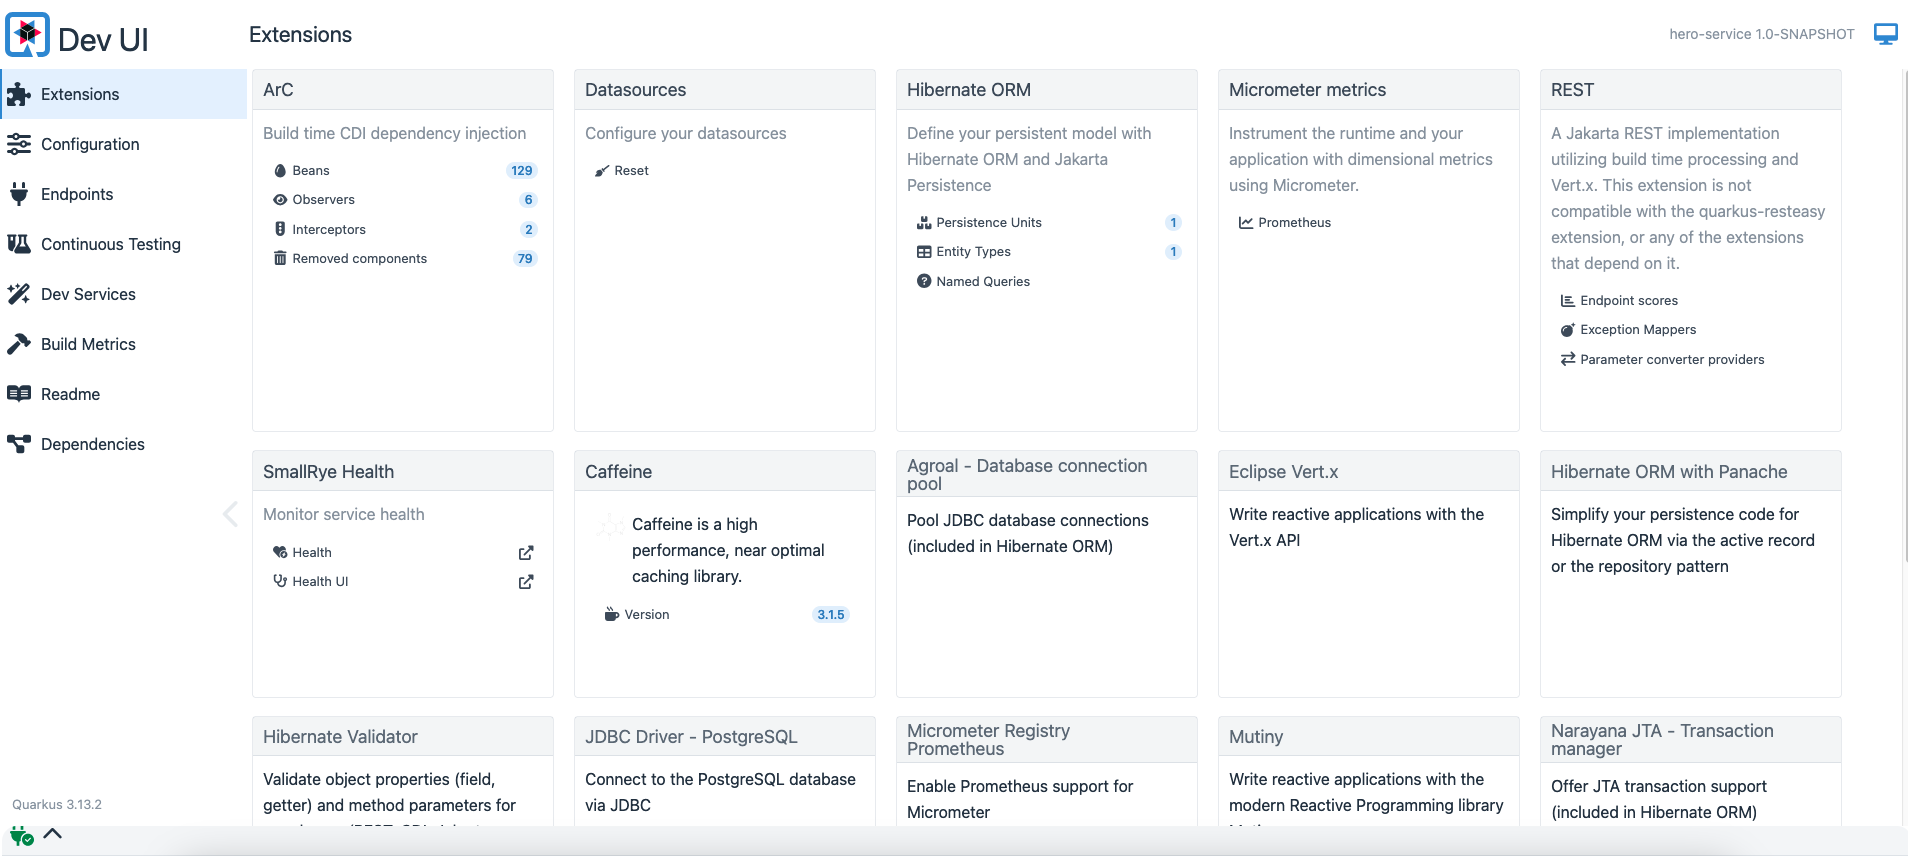
Task: Click the hero-service 1.0-SNAPSHOT label
Action: pyautogui.click(x=1762, y=34)
